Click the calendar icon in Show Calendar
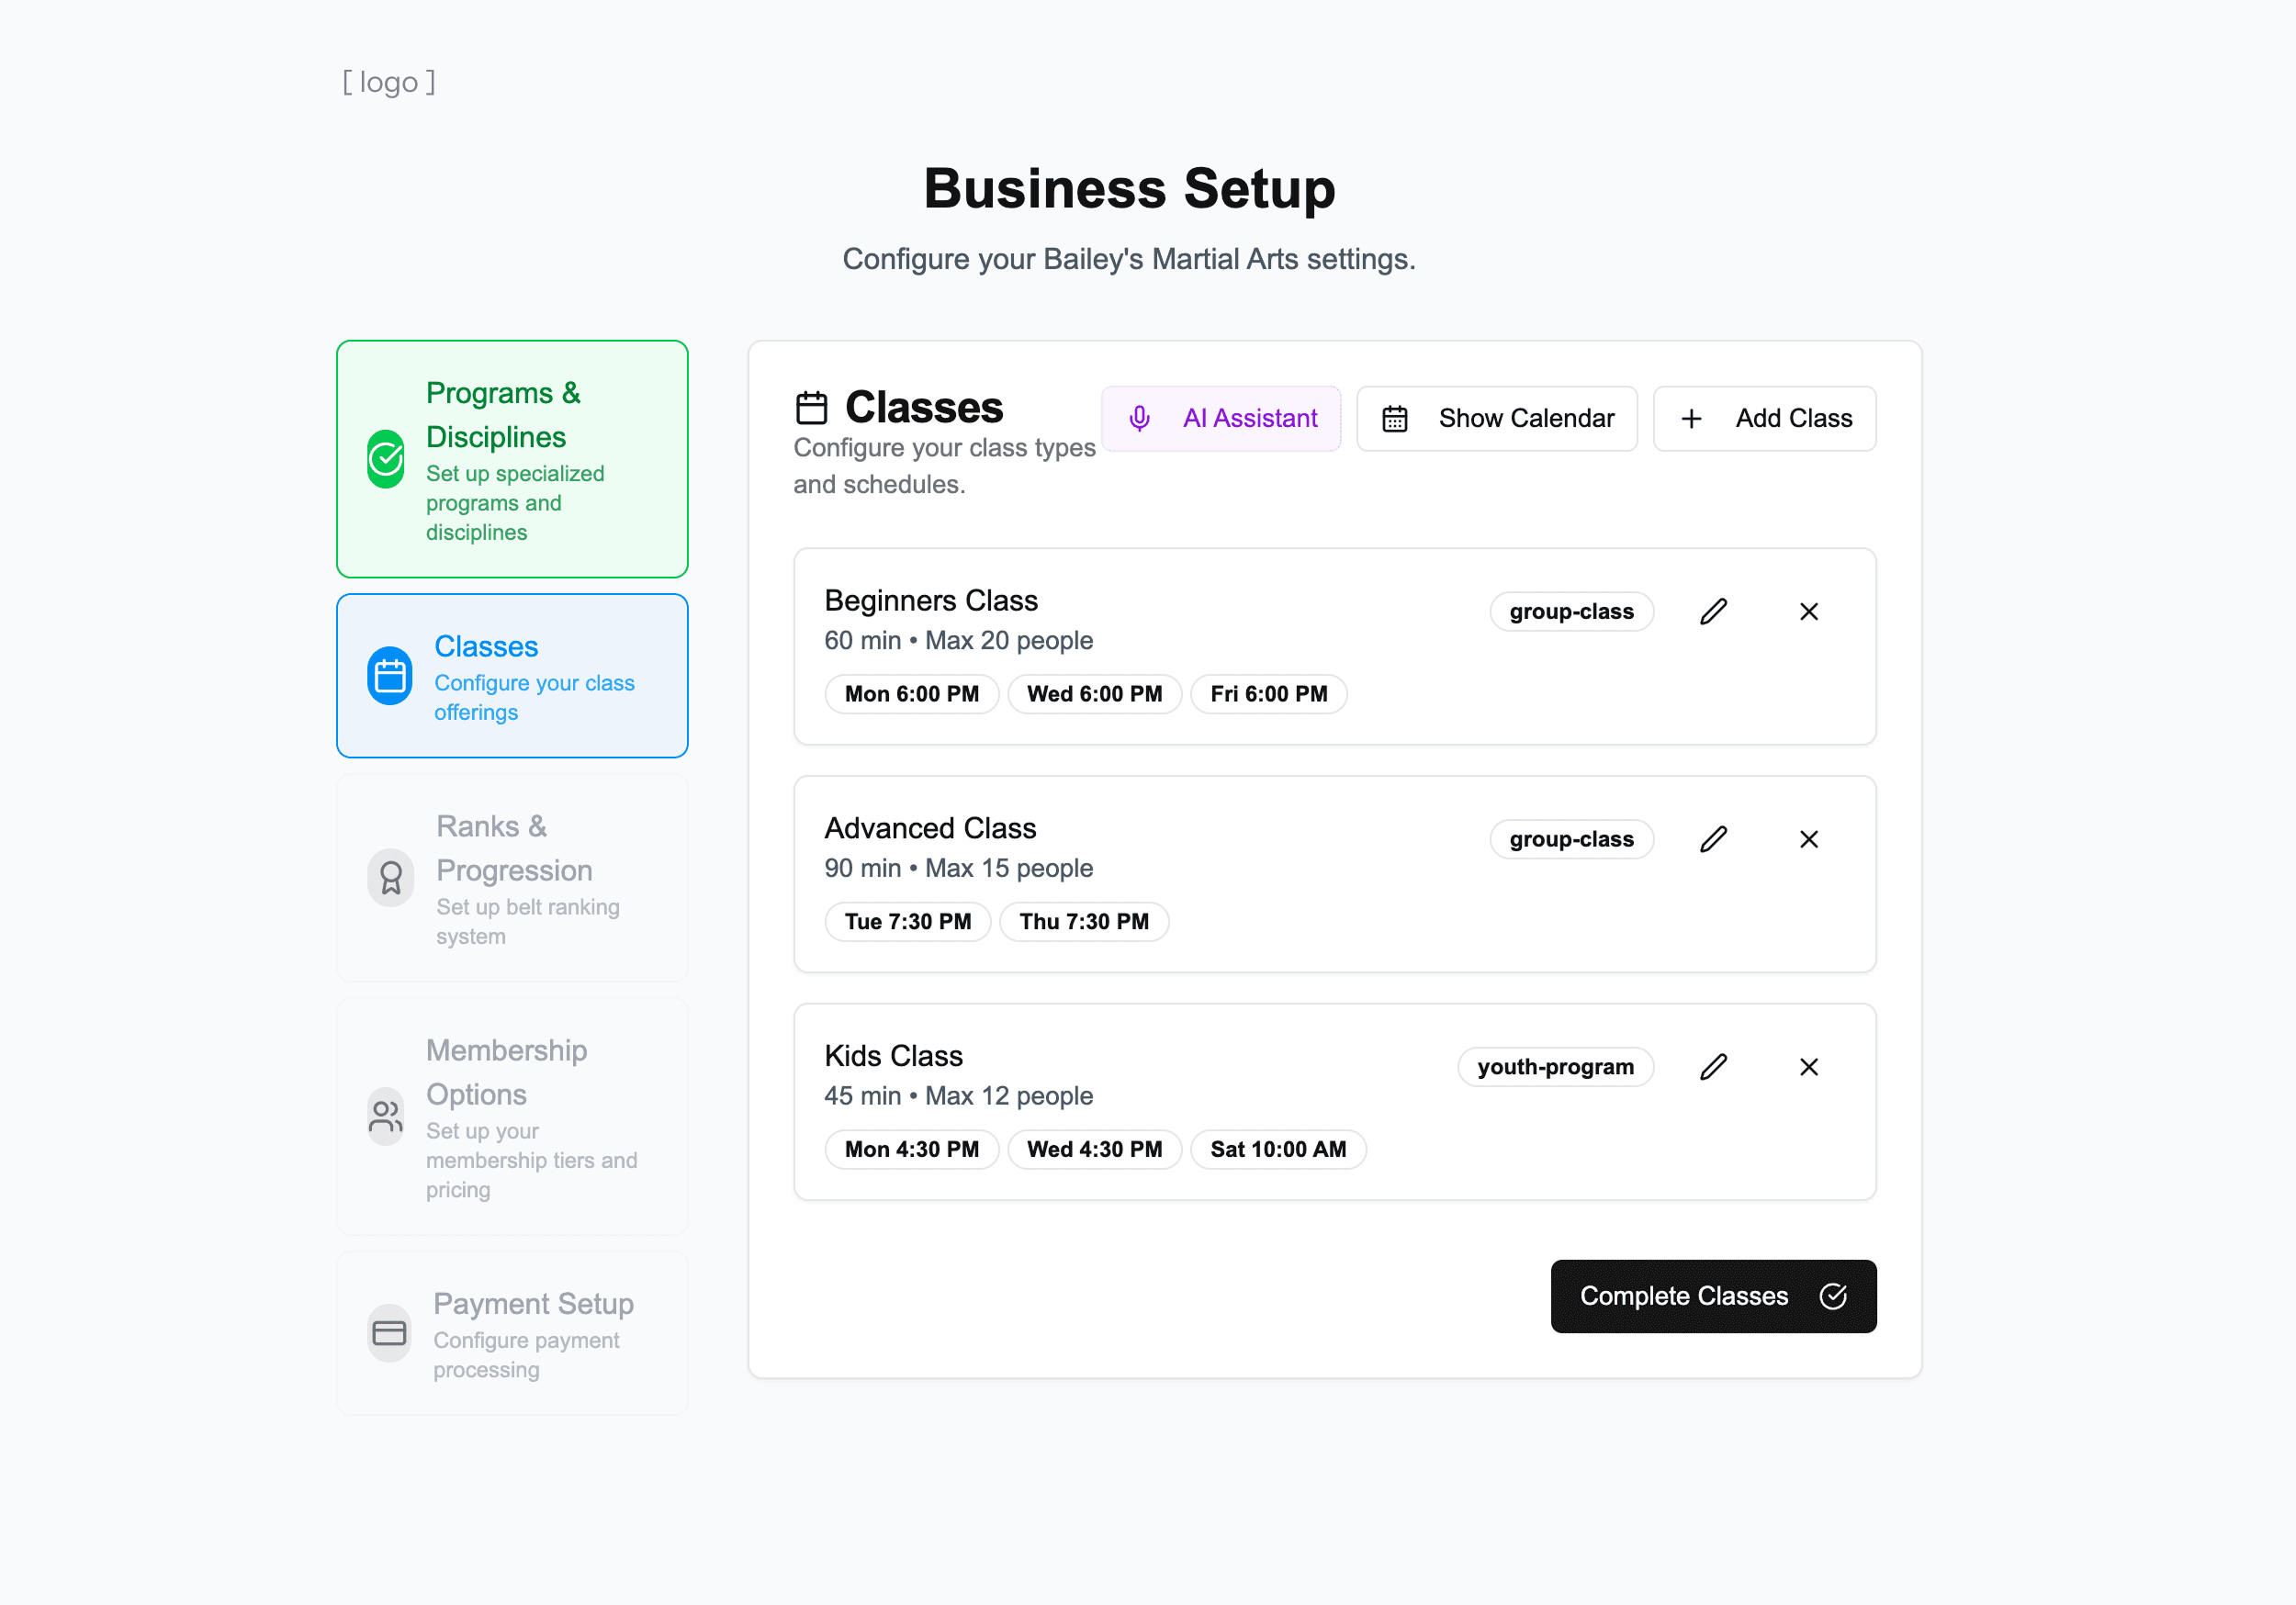This screenshot has width=2296, height=1605. (1394, 418)
